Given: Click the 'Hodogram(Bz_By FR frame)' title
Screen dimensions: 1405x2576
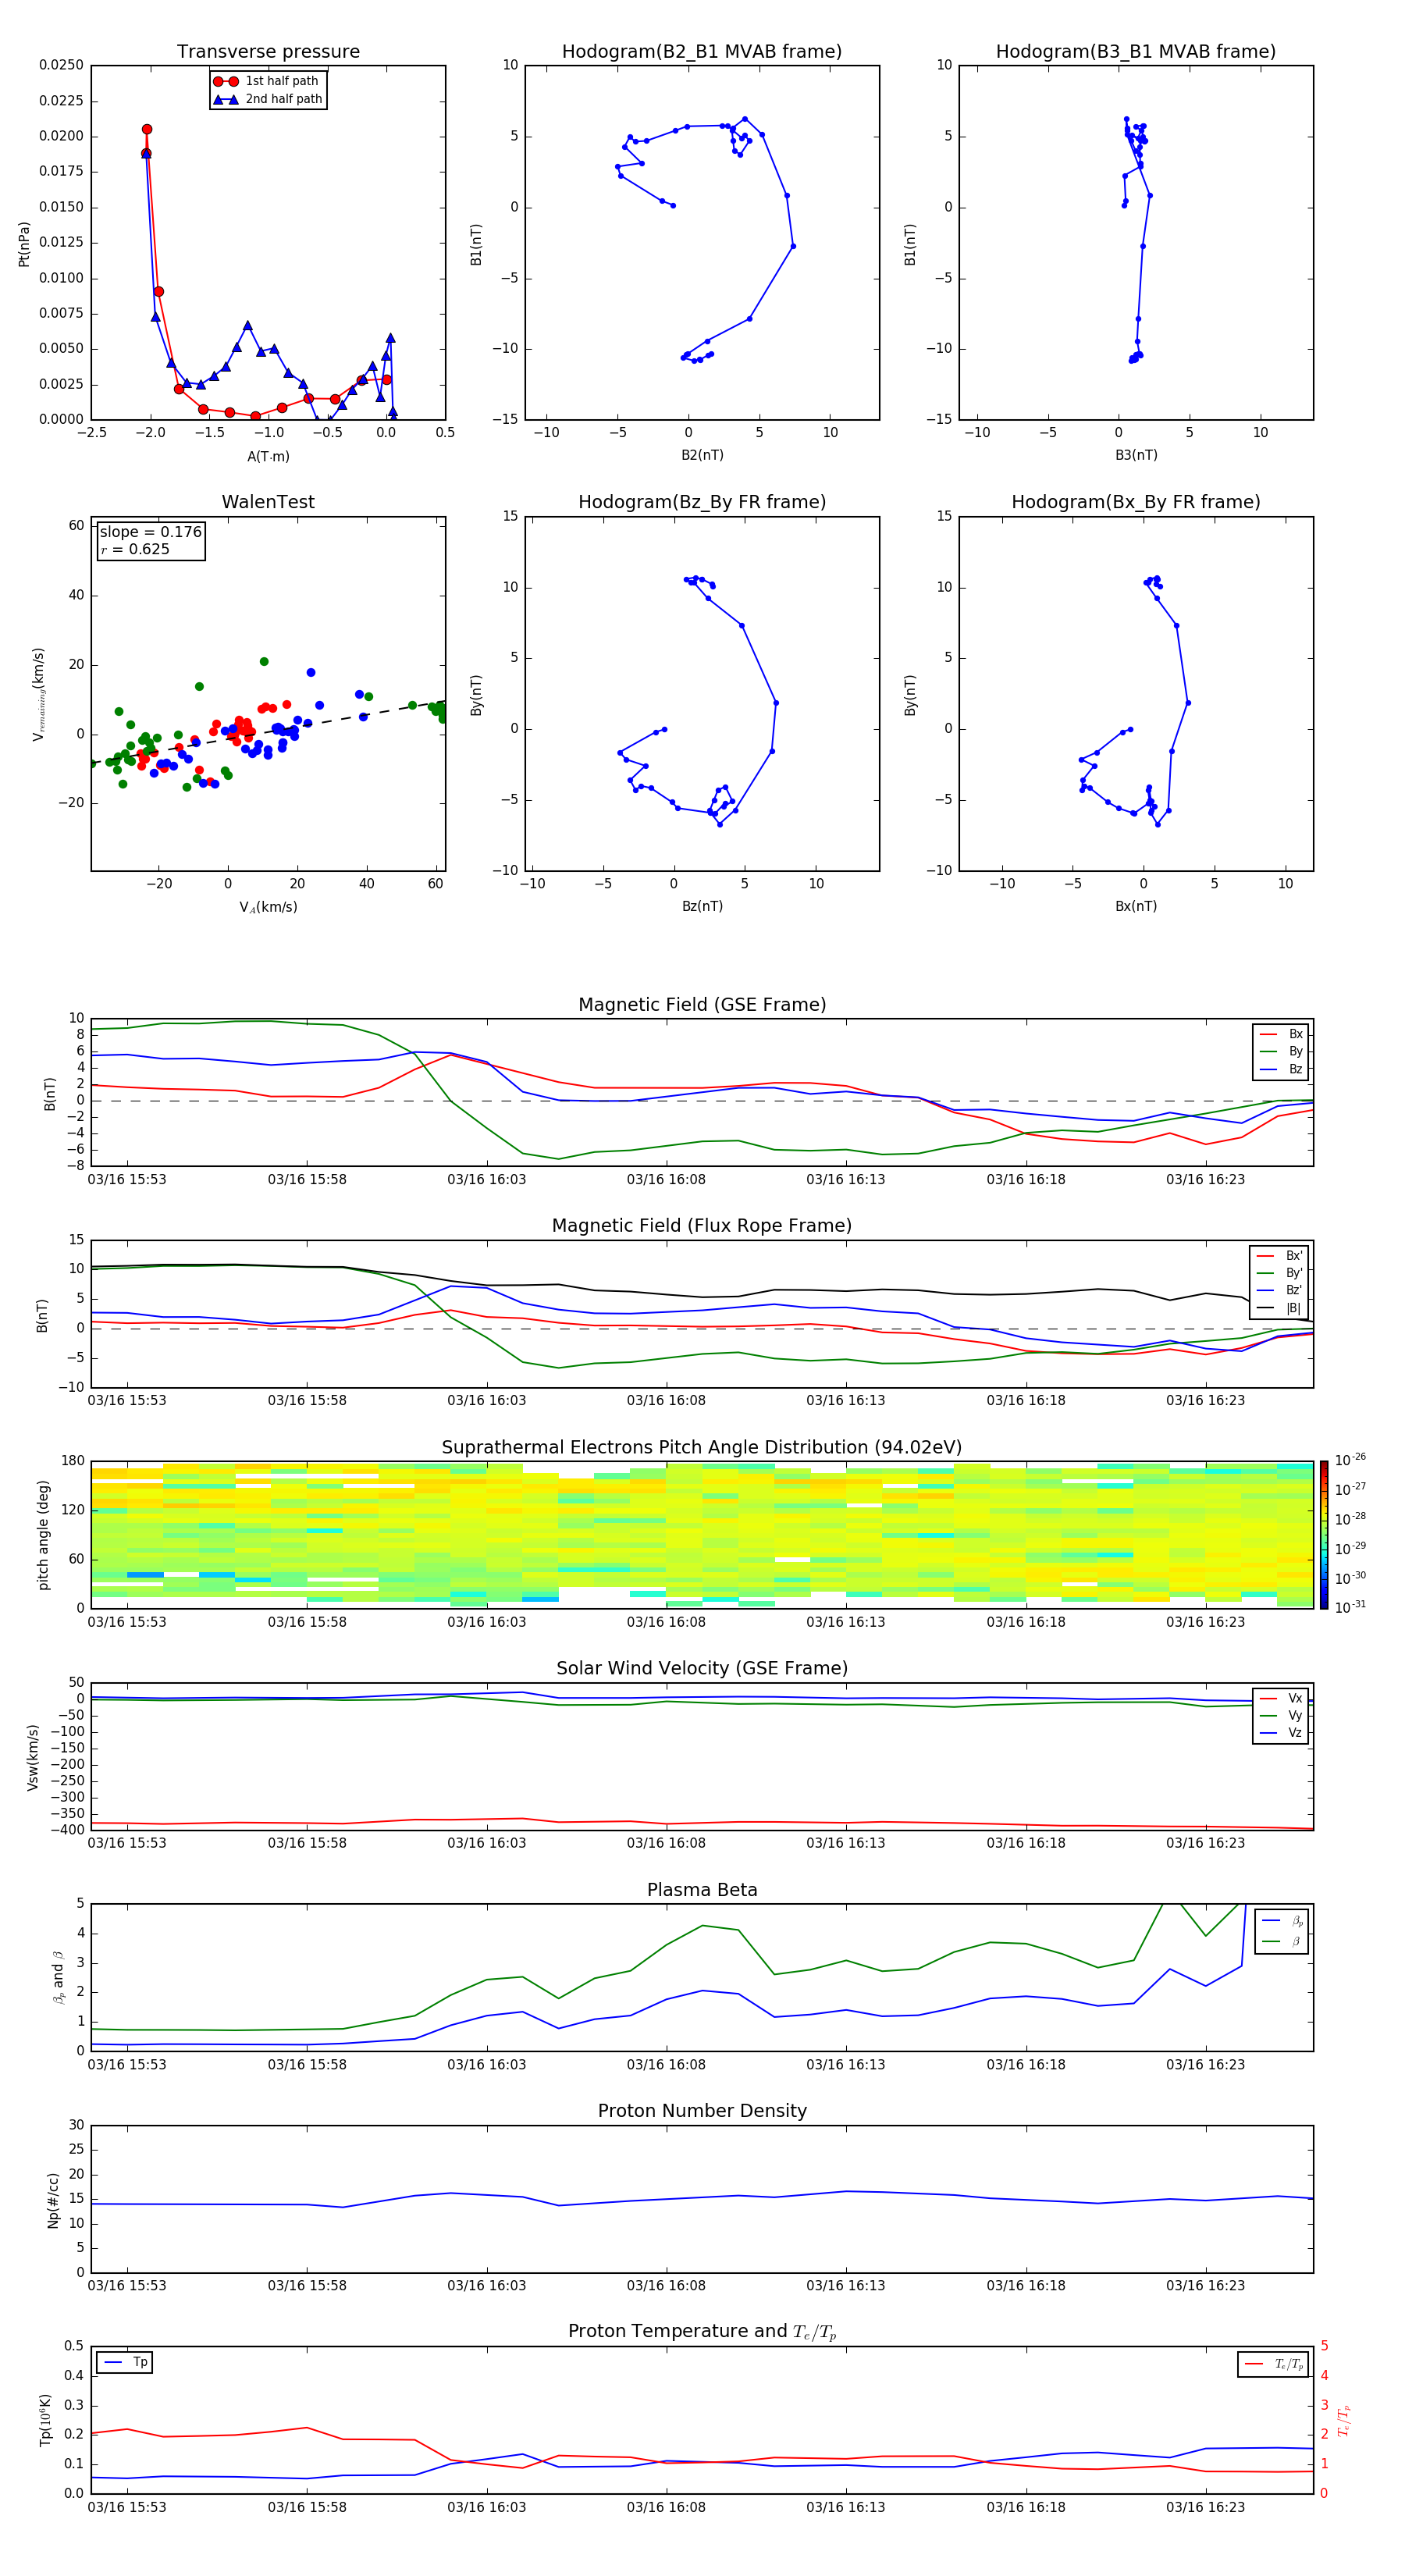Looking at the screenshot, I should 702,502.
